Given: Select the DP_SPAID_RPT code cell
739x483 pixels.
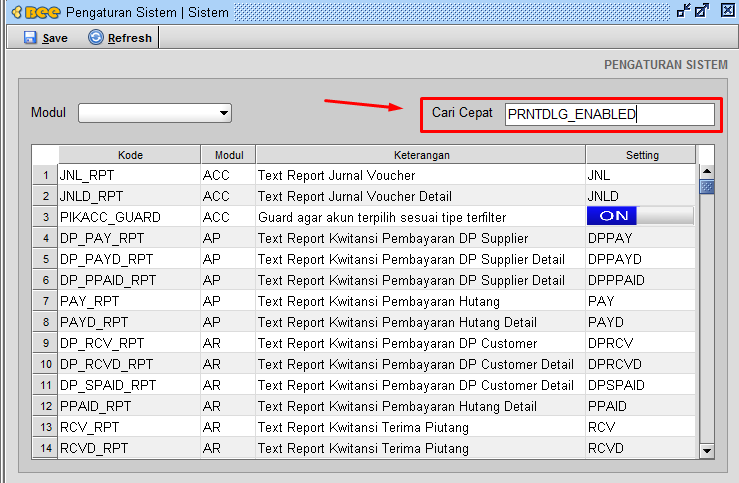Looking at the screenshot, I should point(130,385).
